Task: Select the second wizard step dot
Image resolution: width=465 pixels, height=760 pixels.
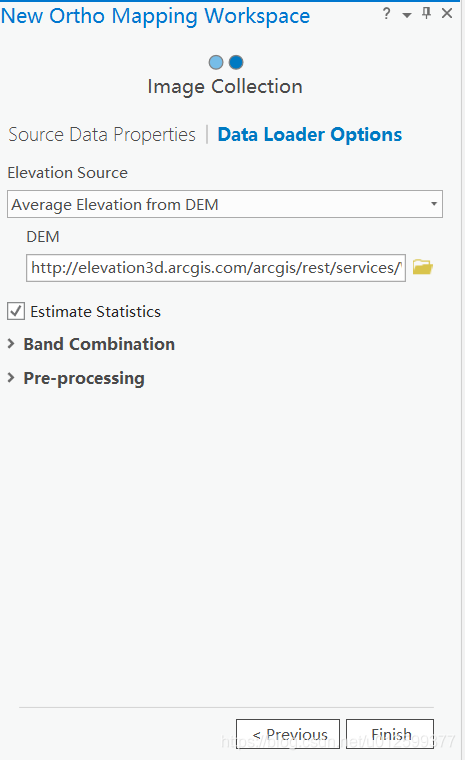Action: tap(236, 62)
